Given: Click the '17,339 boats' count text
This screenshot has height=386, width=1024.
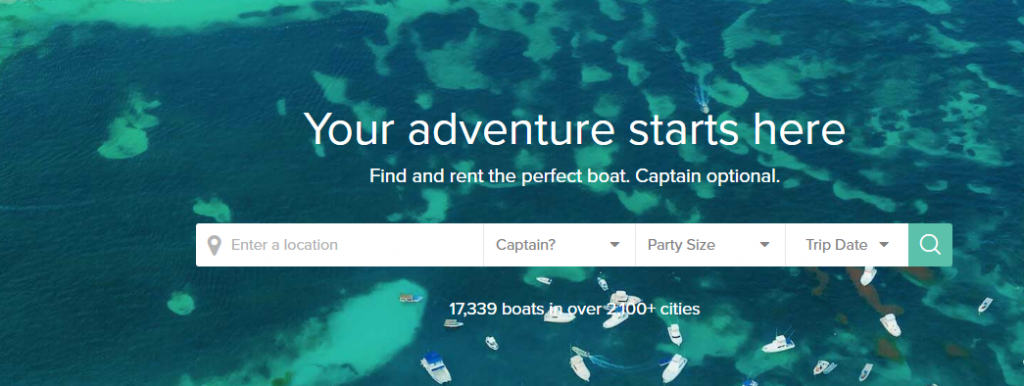Looking at the screenshot, I should 495,308.
